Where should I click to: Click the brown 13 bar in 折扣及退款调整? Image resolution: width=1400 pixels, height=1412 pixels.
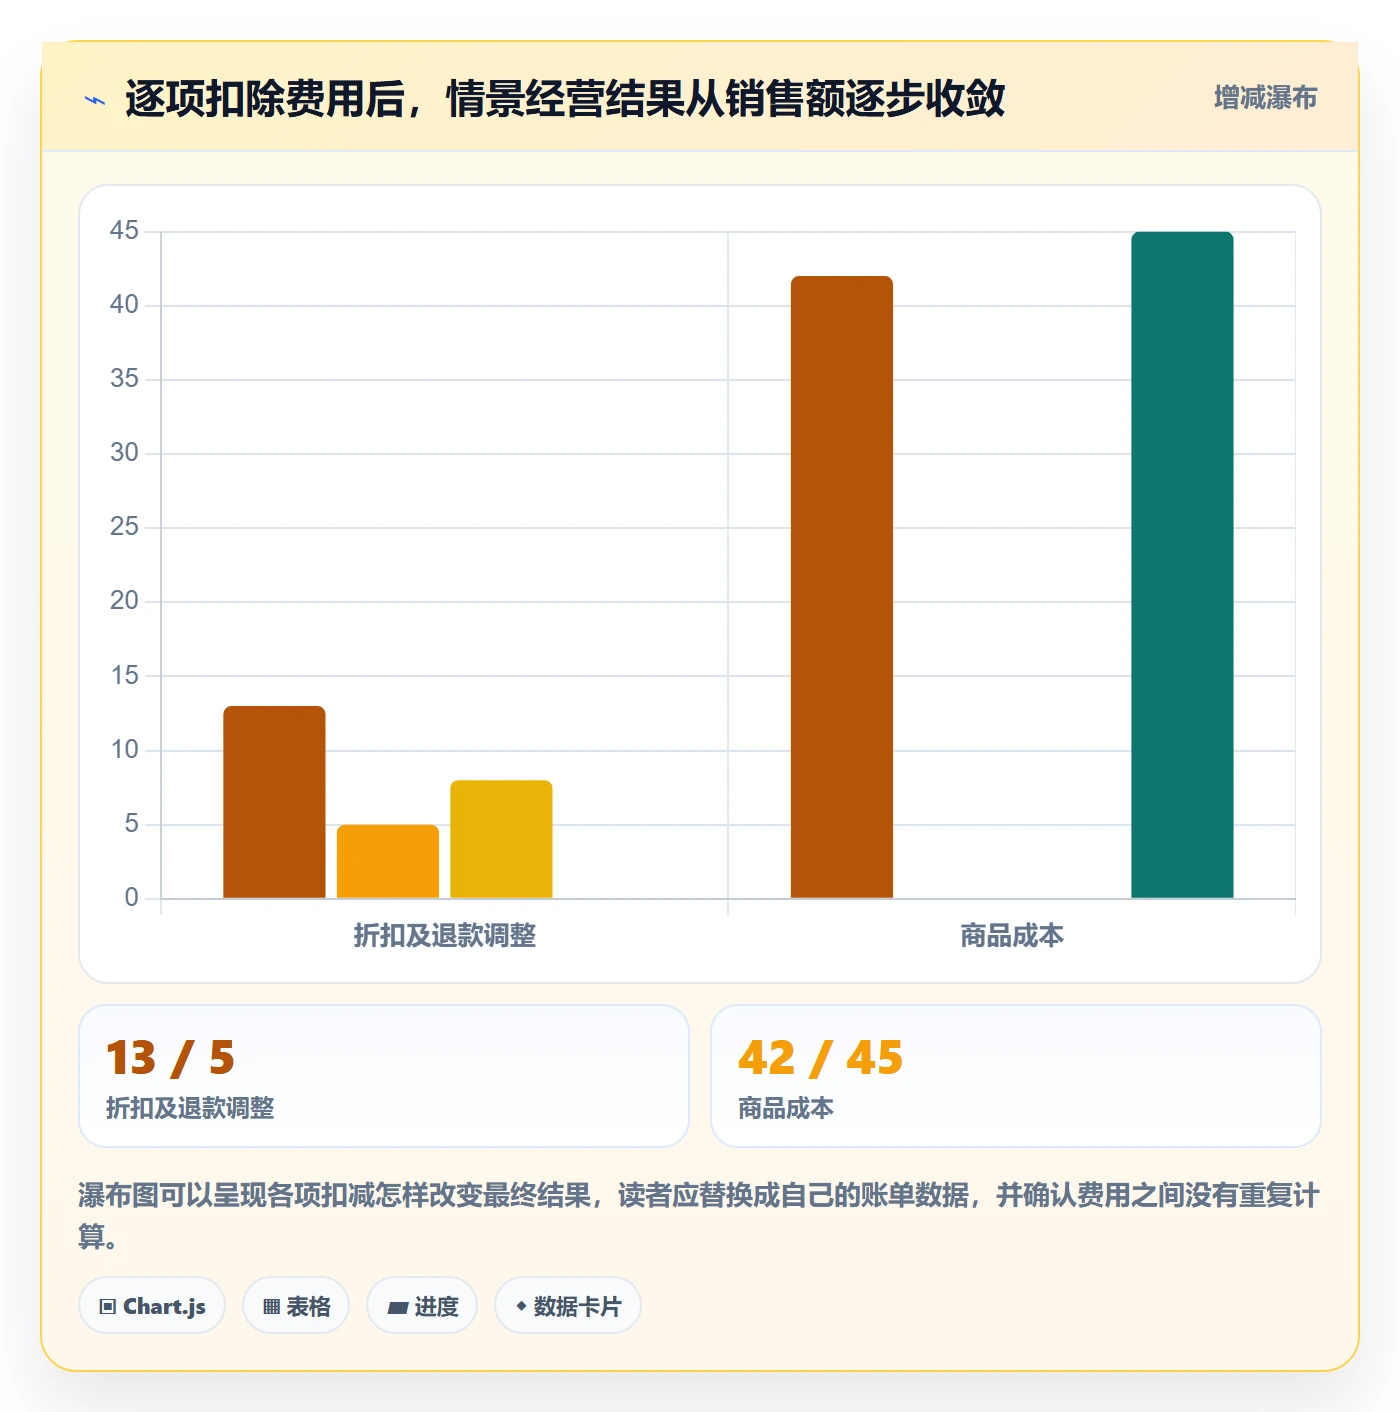point(274,802)
